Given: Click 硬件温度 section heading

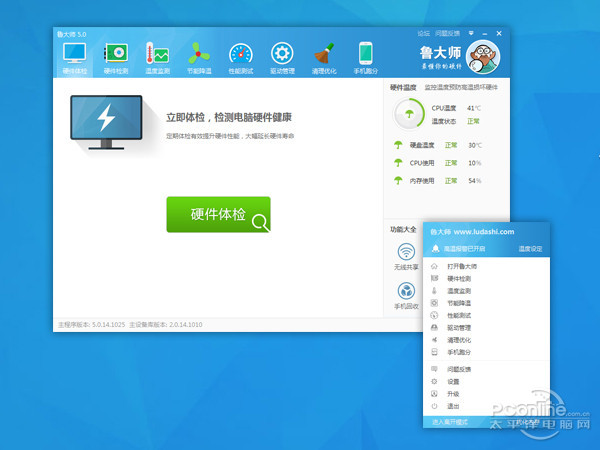Looking at the screenshot, I should click(403, 87).
